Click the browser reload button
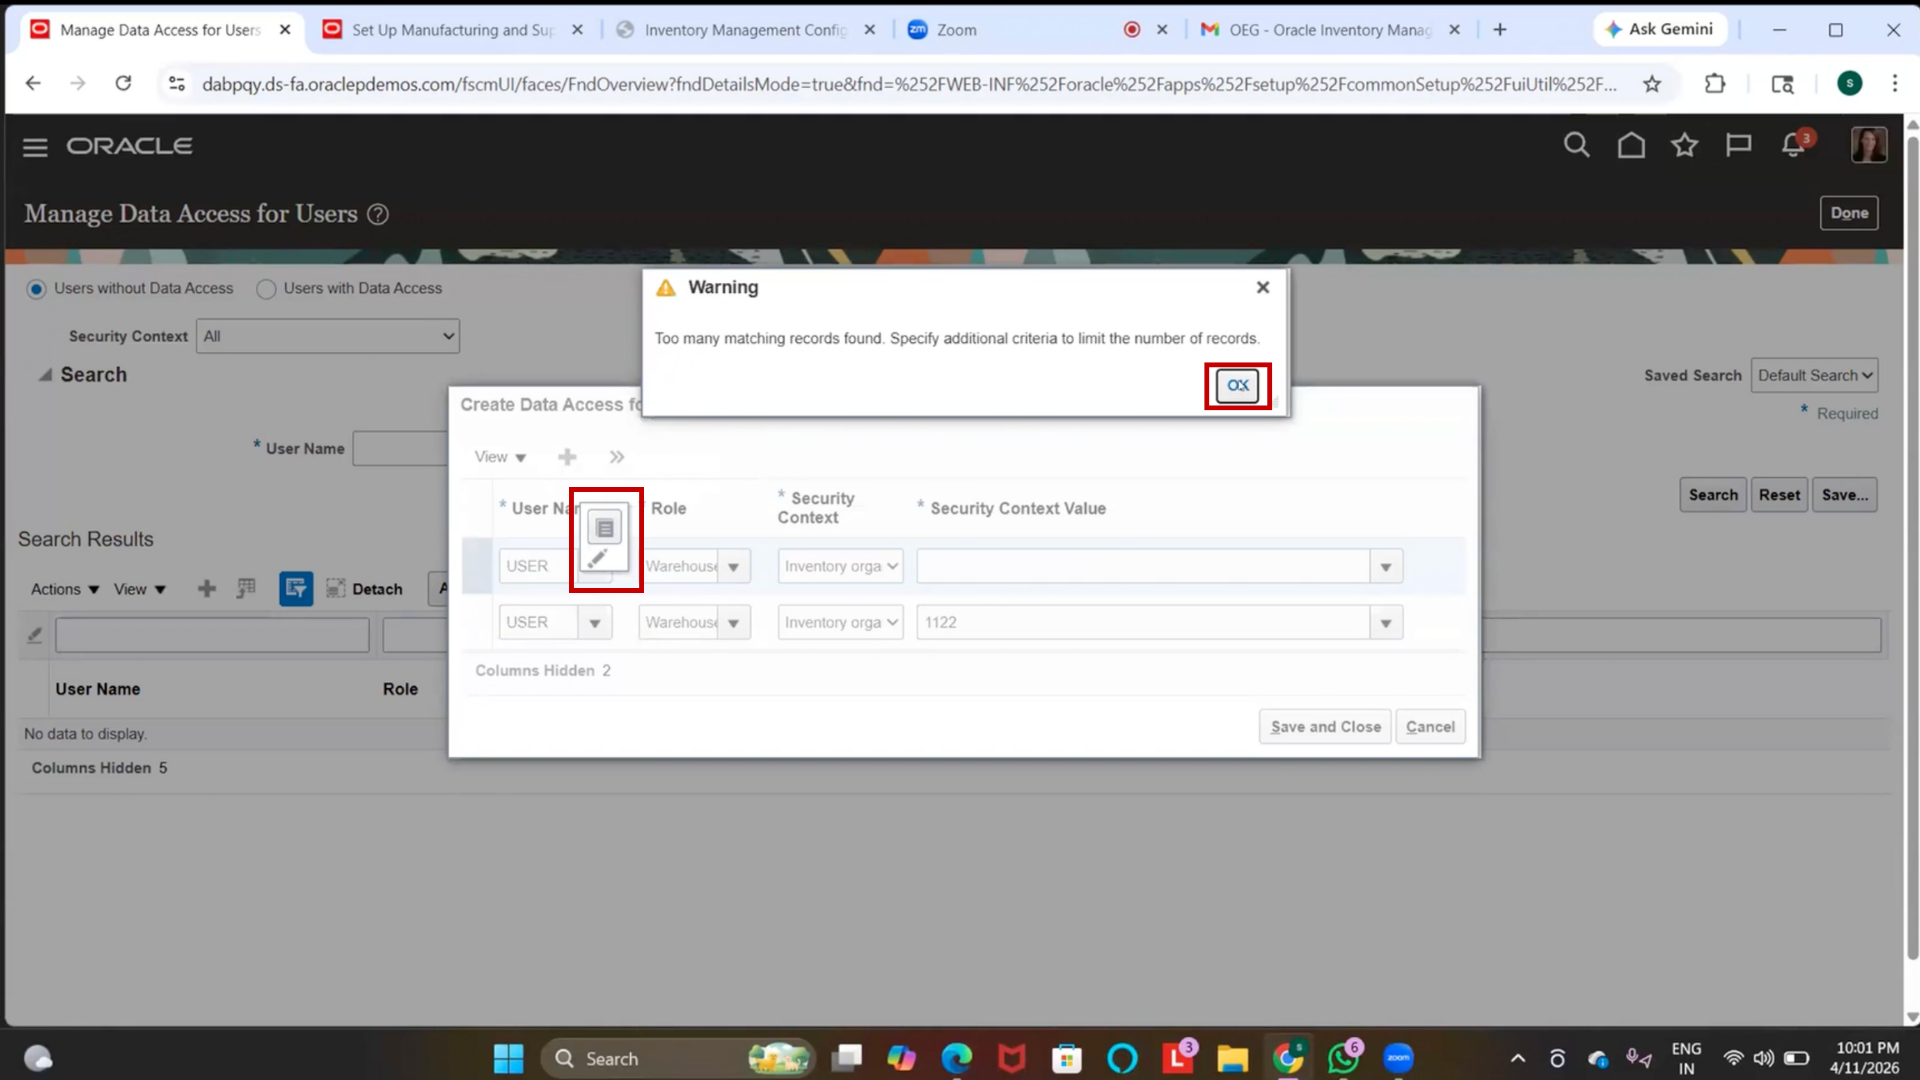Image resolution: width=1920 pixels, height=1080 pixels. pyautogui.click(x=123, y=84)
